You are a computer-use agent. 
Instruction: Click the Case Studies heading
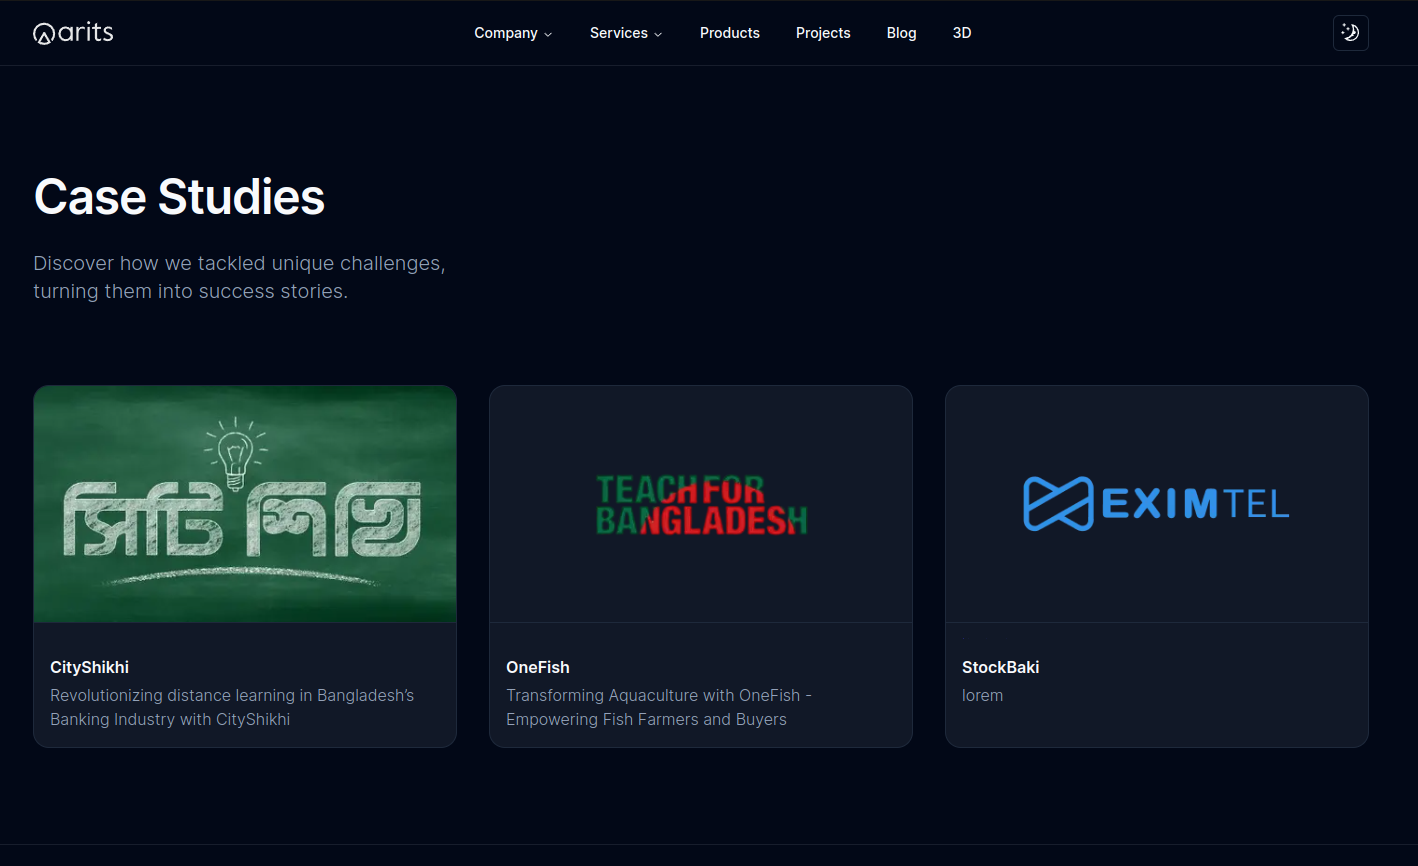click(179, 197)
